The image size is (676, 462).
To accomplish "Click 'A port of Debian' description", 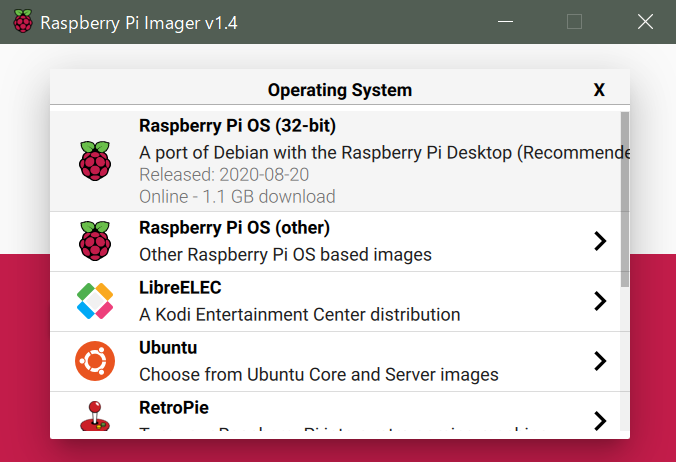I will pos(384,153).
